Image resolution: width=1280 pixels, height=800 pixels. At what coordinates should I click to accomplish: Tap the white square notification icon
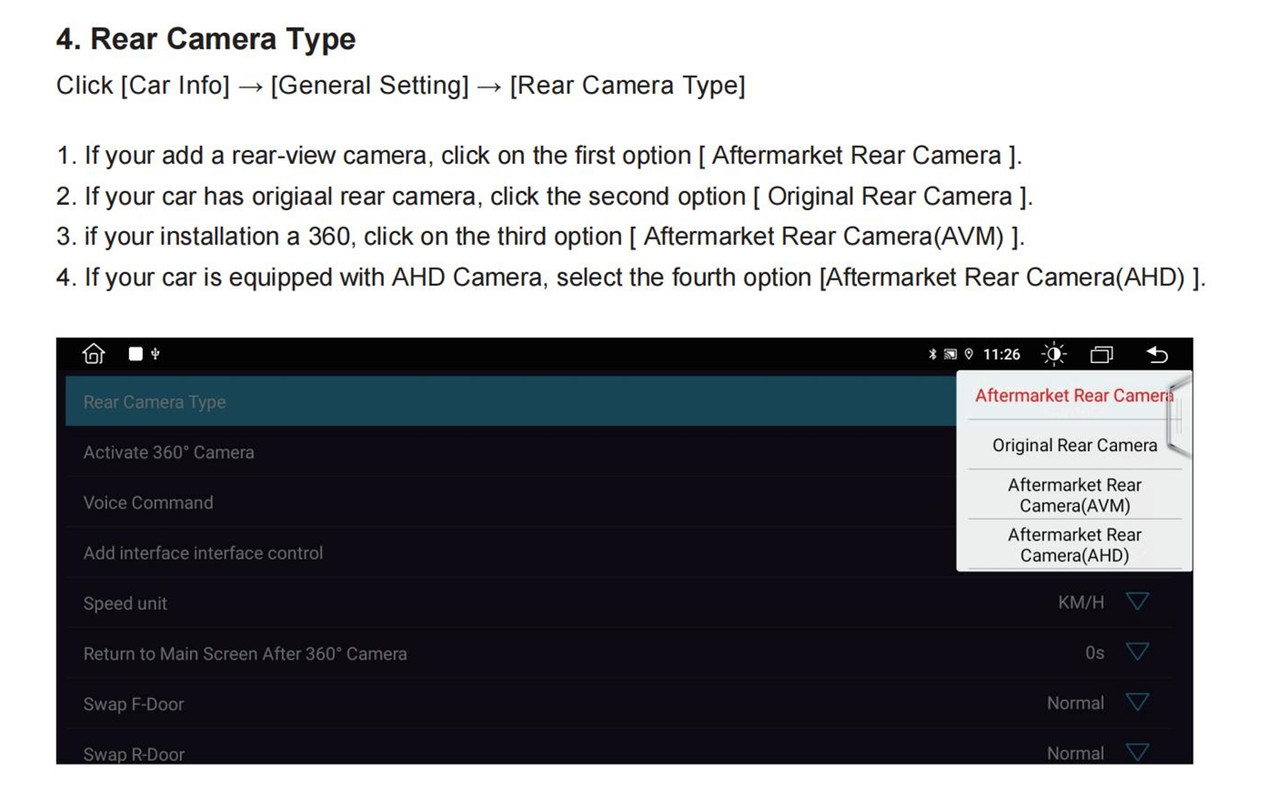pyautogui.click(x=136, y=354)
